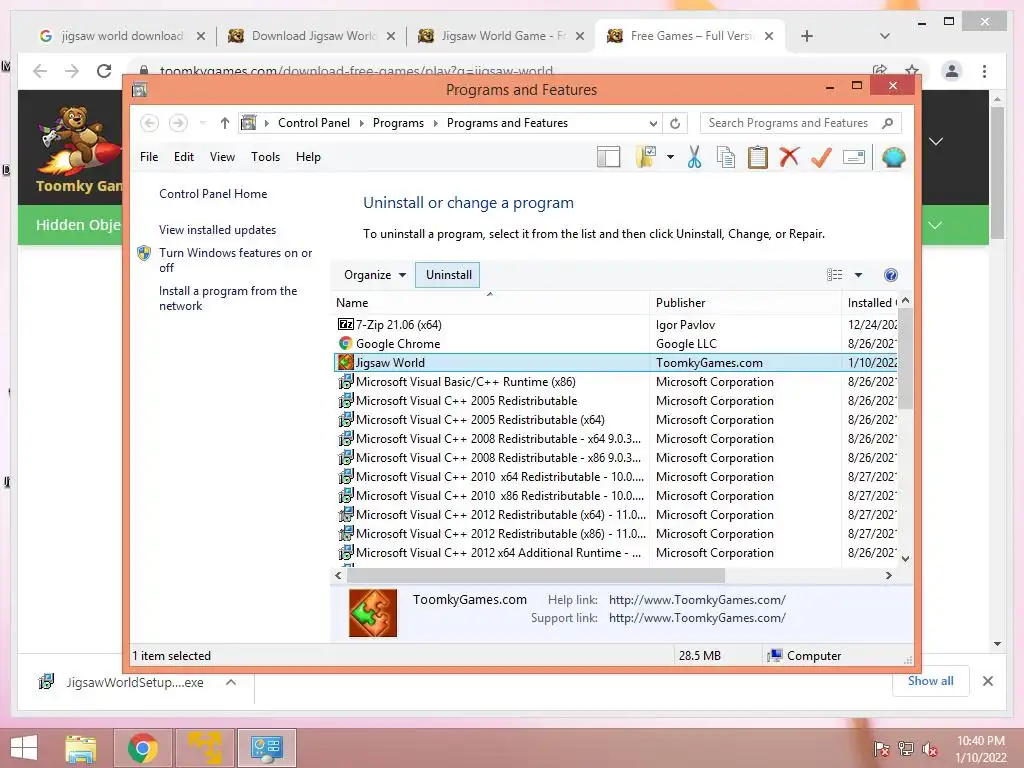The width and height of the screenshot is (1024, 768).
Task: Select the Jigsaw World program row
Action: (616, 362)
